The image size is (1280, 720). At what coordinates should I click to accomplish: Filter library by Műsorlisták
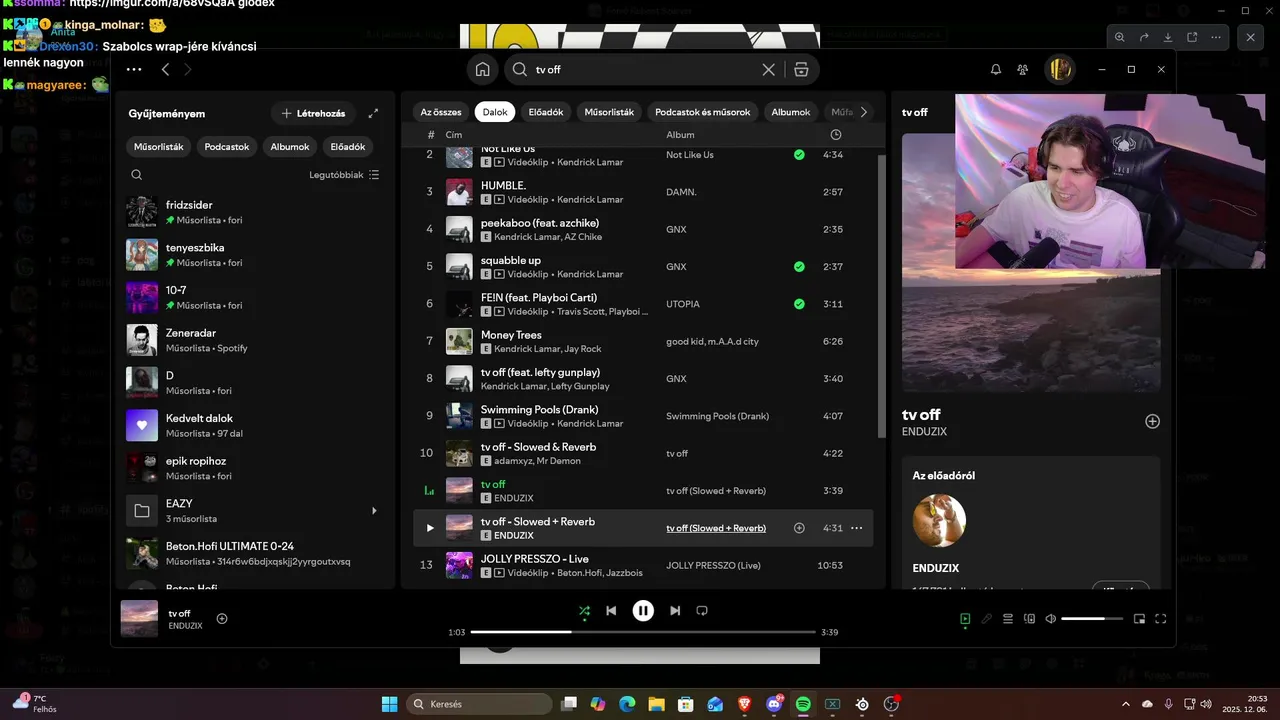pos(159,147)
